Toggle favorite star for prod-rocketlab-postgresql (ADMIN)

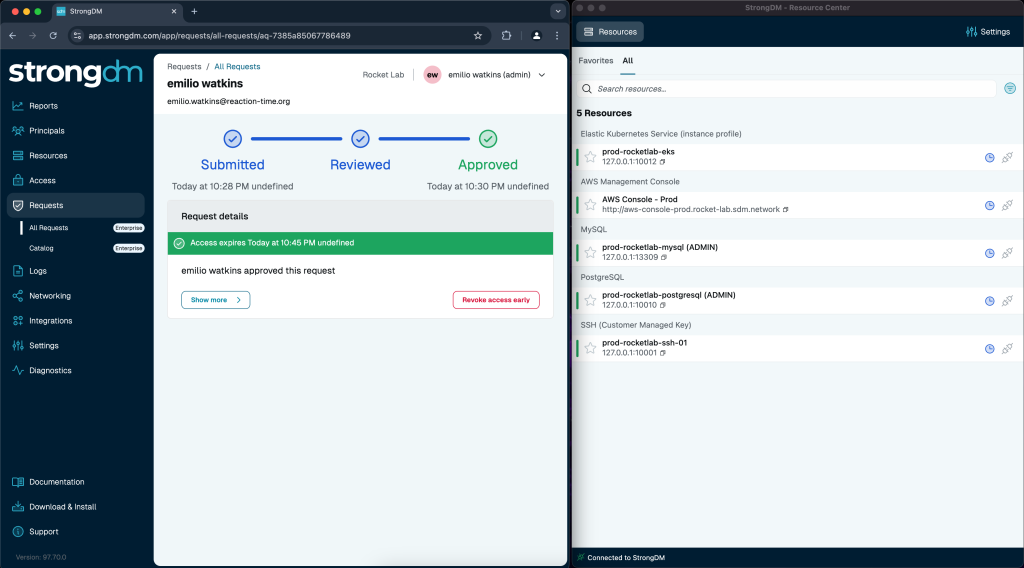pos(590,301)
